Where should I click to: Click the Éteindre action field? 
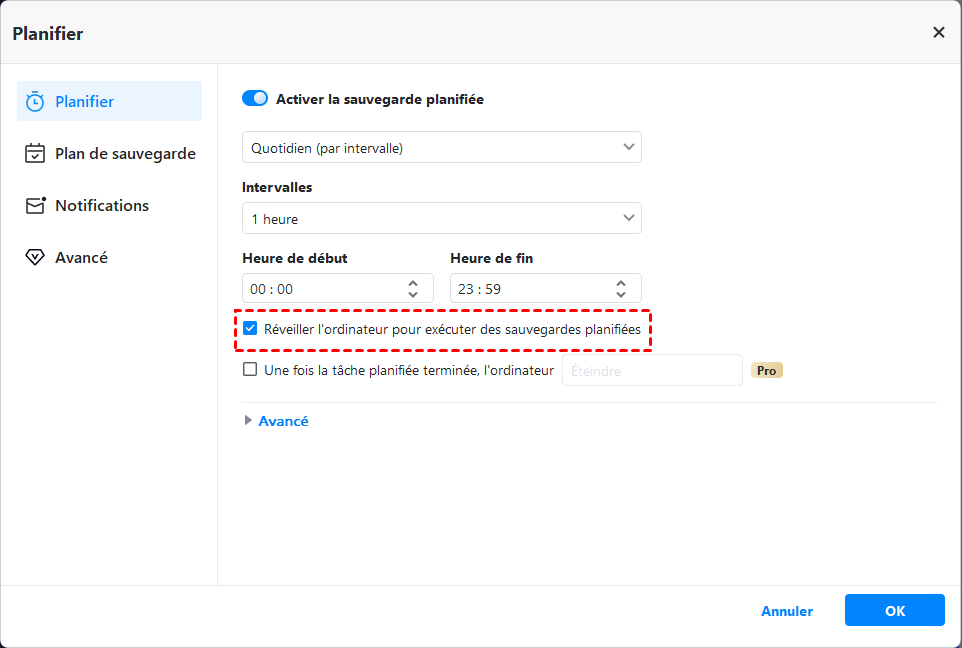pyautogui.click(x=651, y=370)
